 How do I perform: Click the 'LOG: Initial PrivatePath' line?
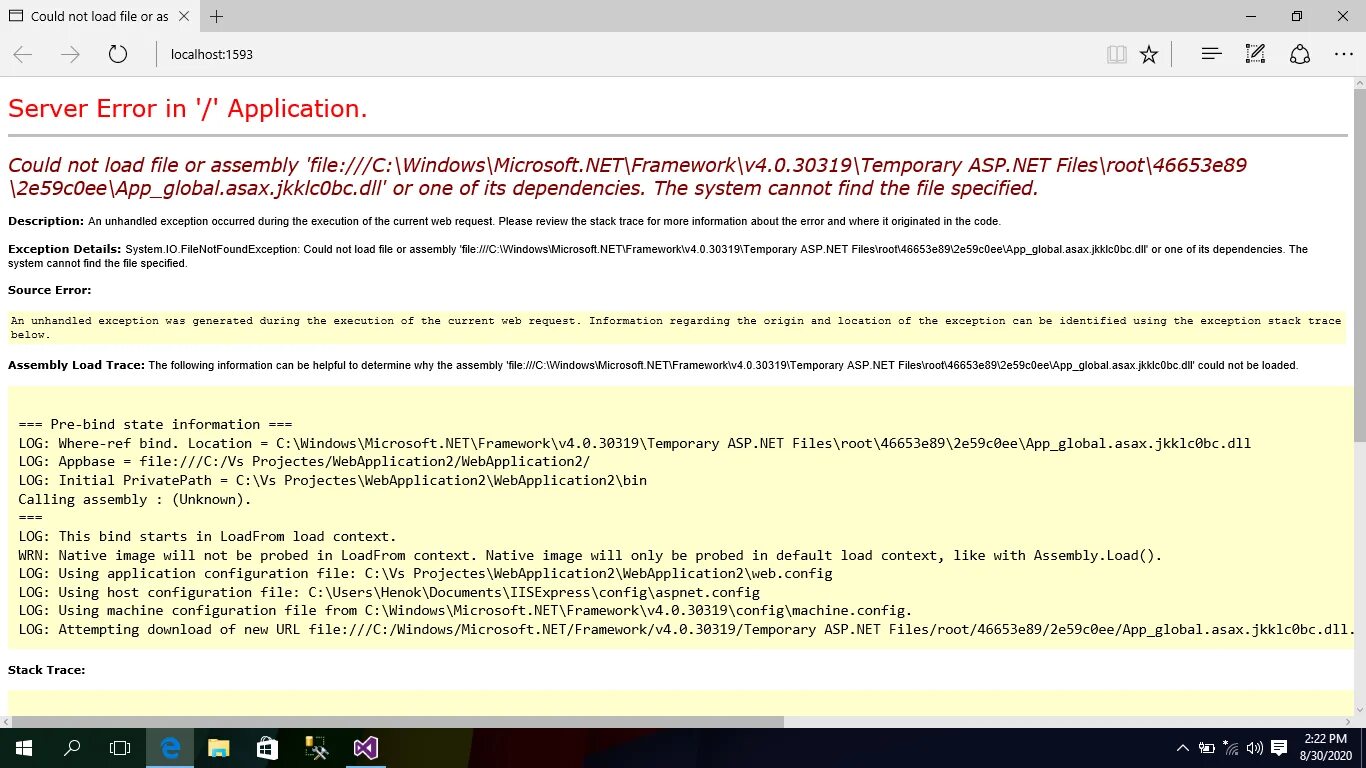coord(332,480)
